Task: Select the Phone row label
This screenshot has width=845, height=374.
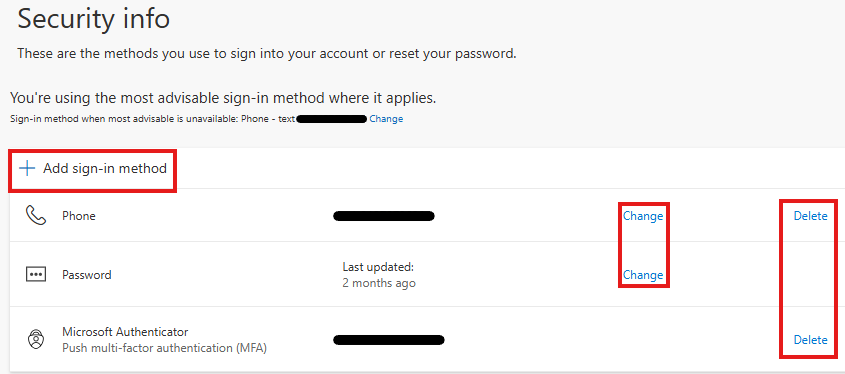Action: pos(79,216)
